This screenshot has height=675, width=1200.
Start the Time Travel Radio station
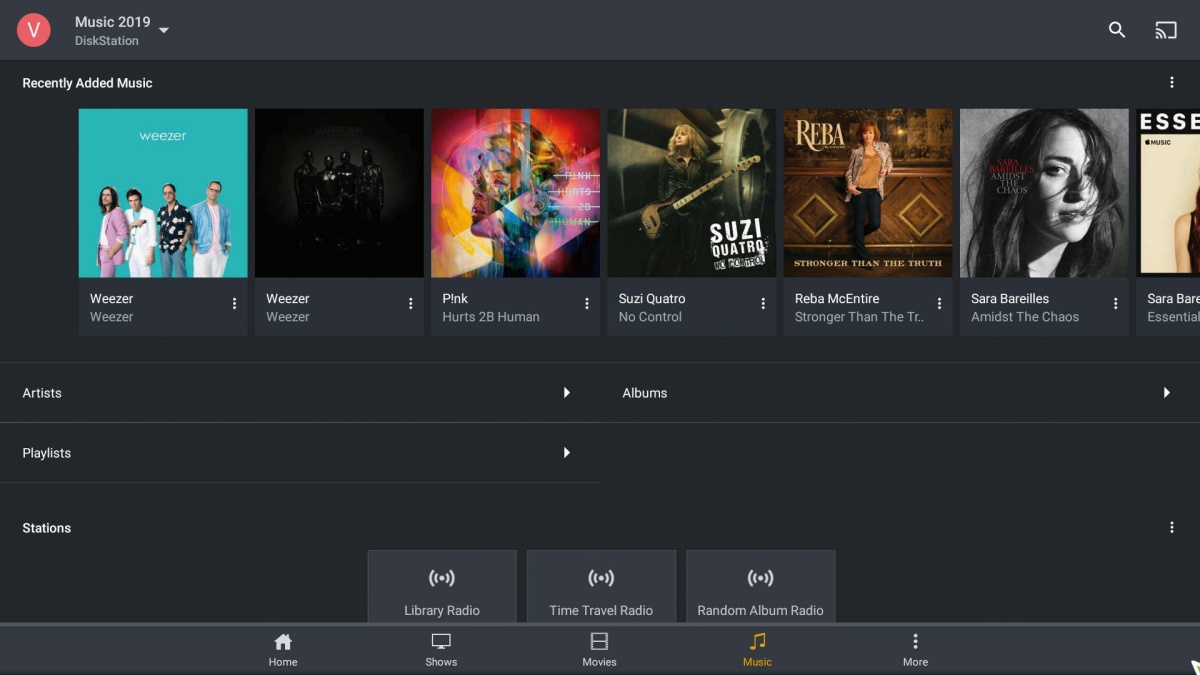click(x=601, y=587)
